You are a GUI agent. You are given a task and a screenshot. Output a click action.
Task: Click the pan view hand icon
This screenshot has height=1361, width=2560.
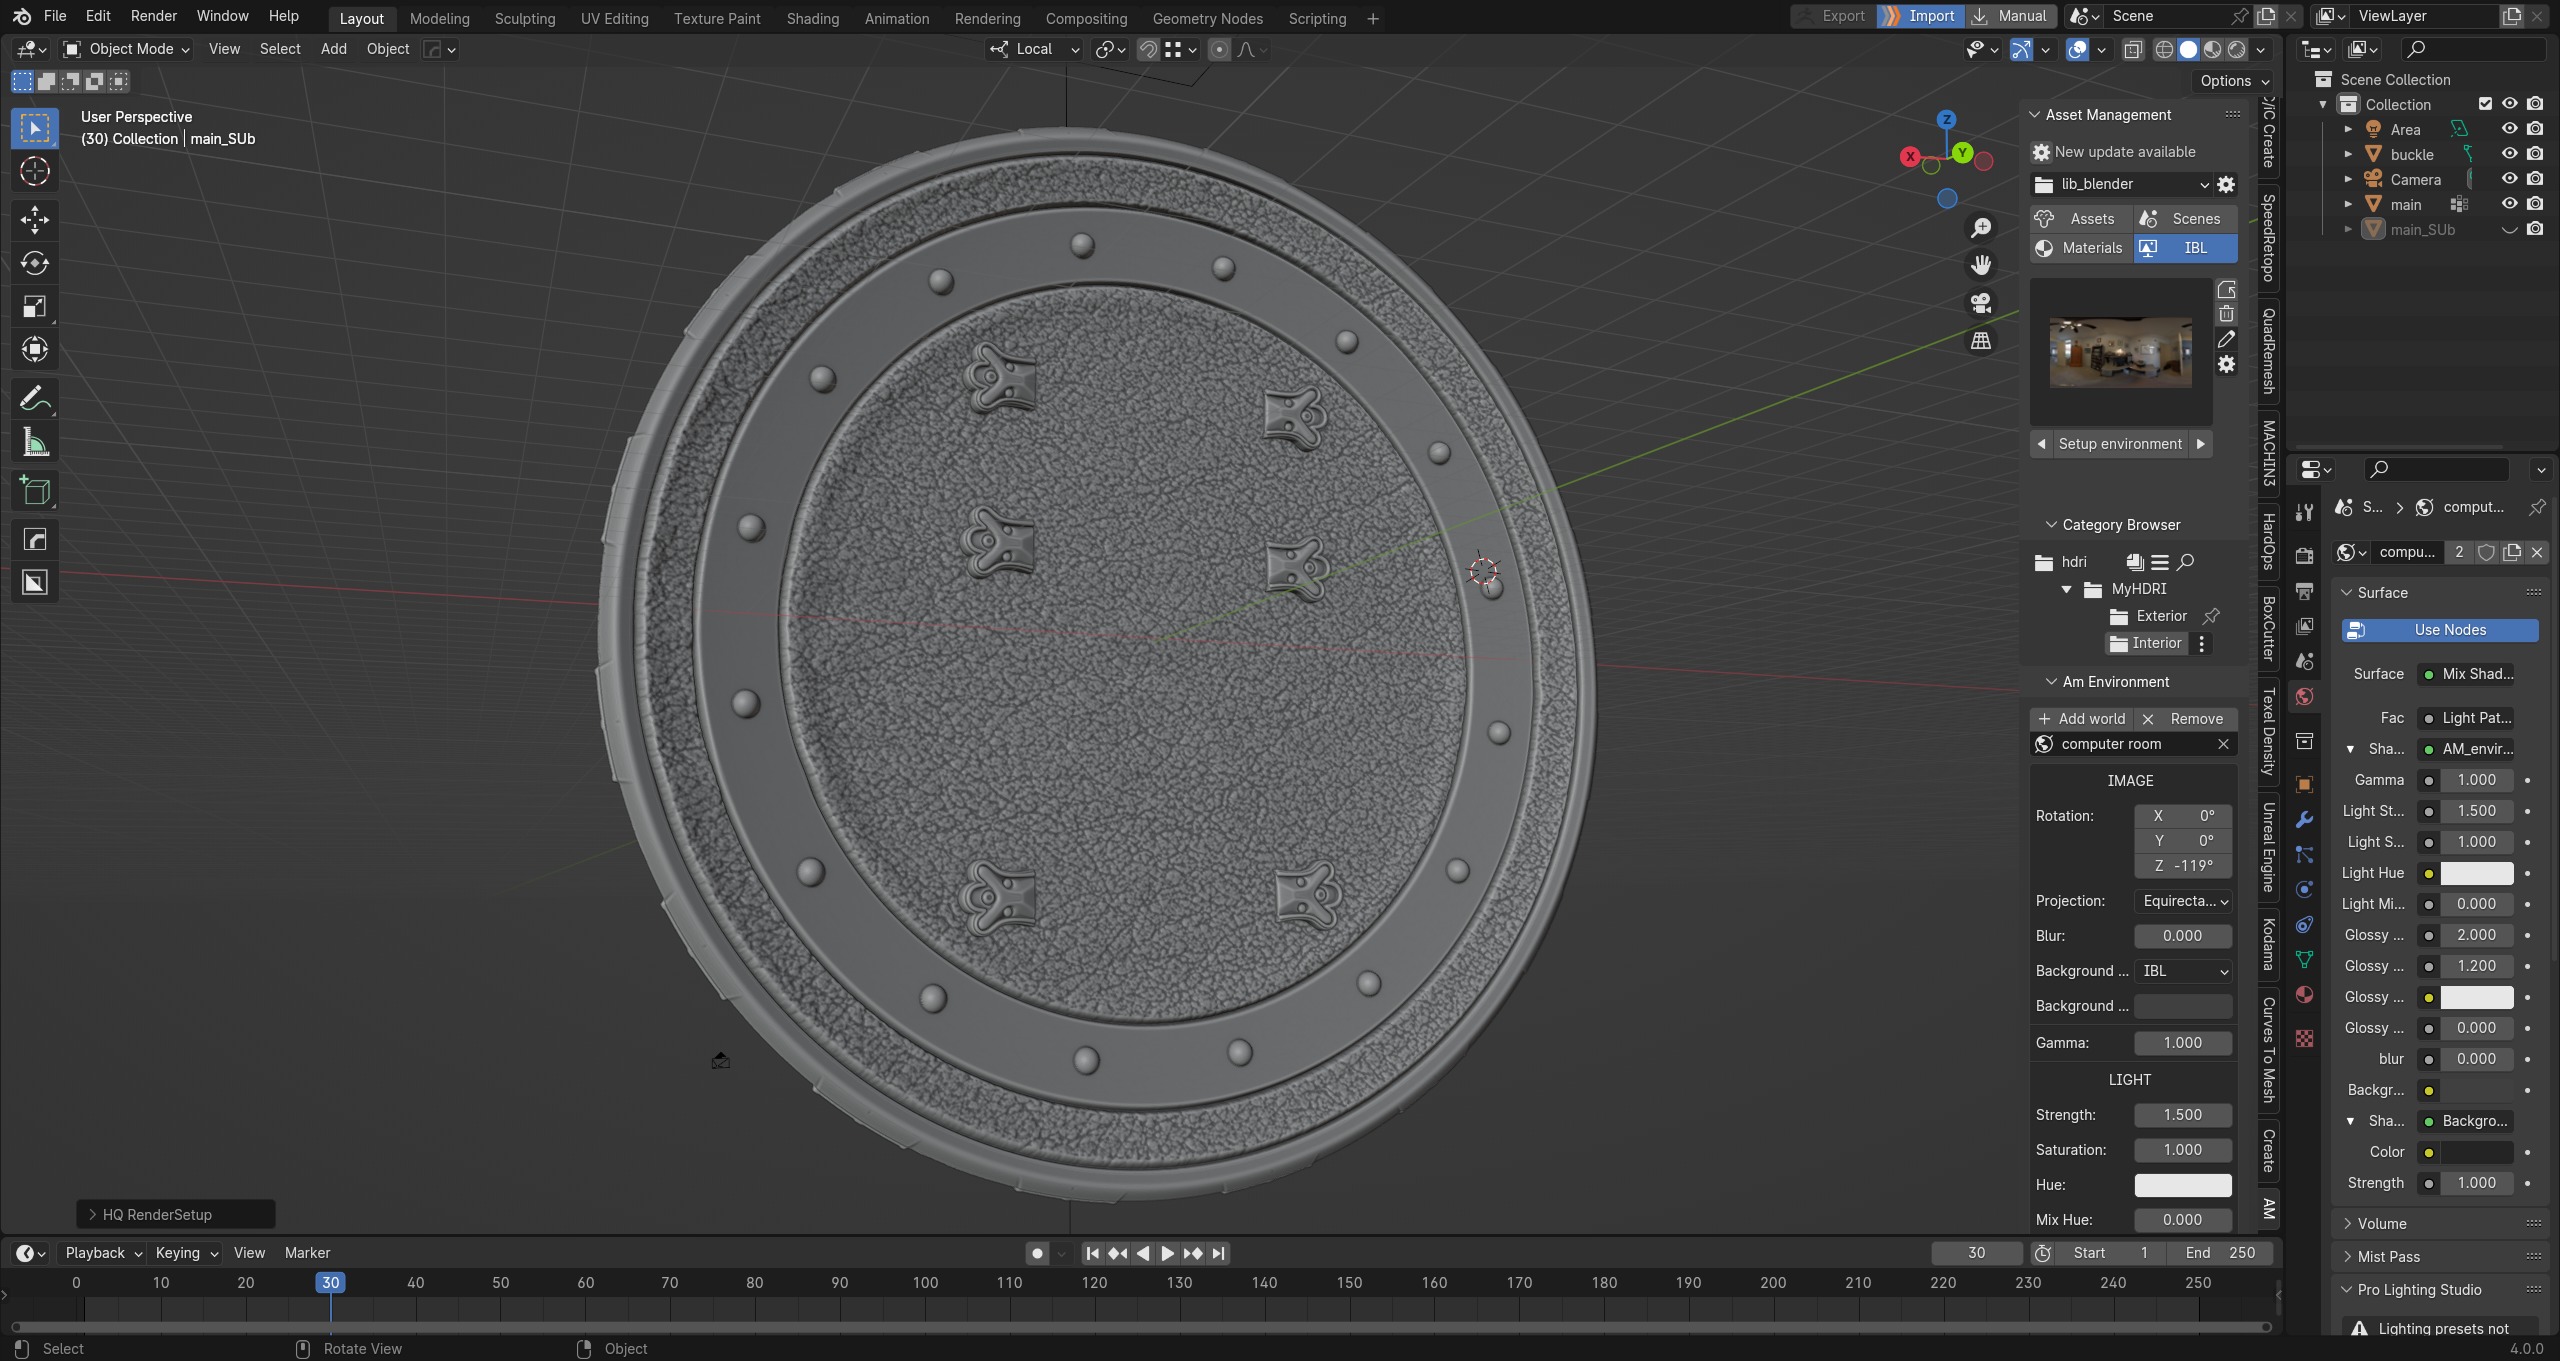click(1980, 265)
